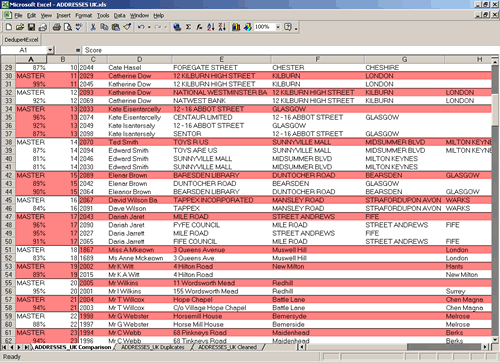Image resolution: width=500 pixels, height=363 pixels.
Task: Sort Descending with Z-A icon
Action: [x=222, y=27]
